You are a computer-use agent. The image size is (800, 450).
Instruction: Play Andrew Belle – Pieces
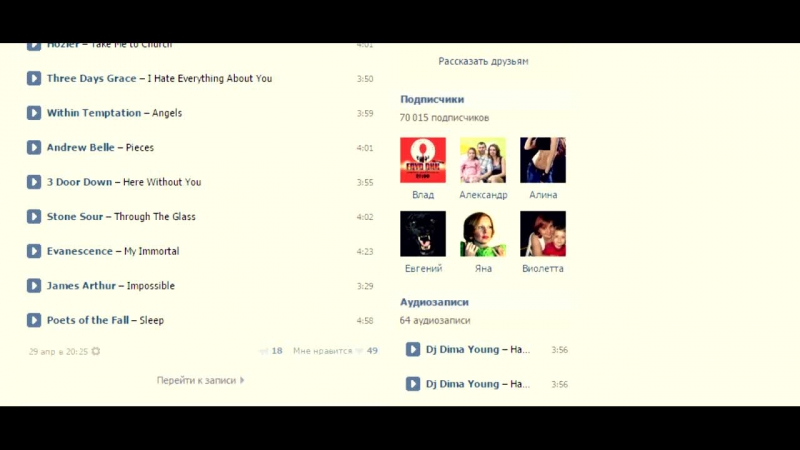coord(34,147)
